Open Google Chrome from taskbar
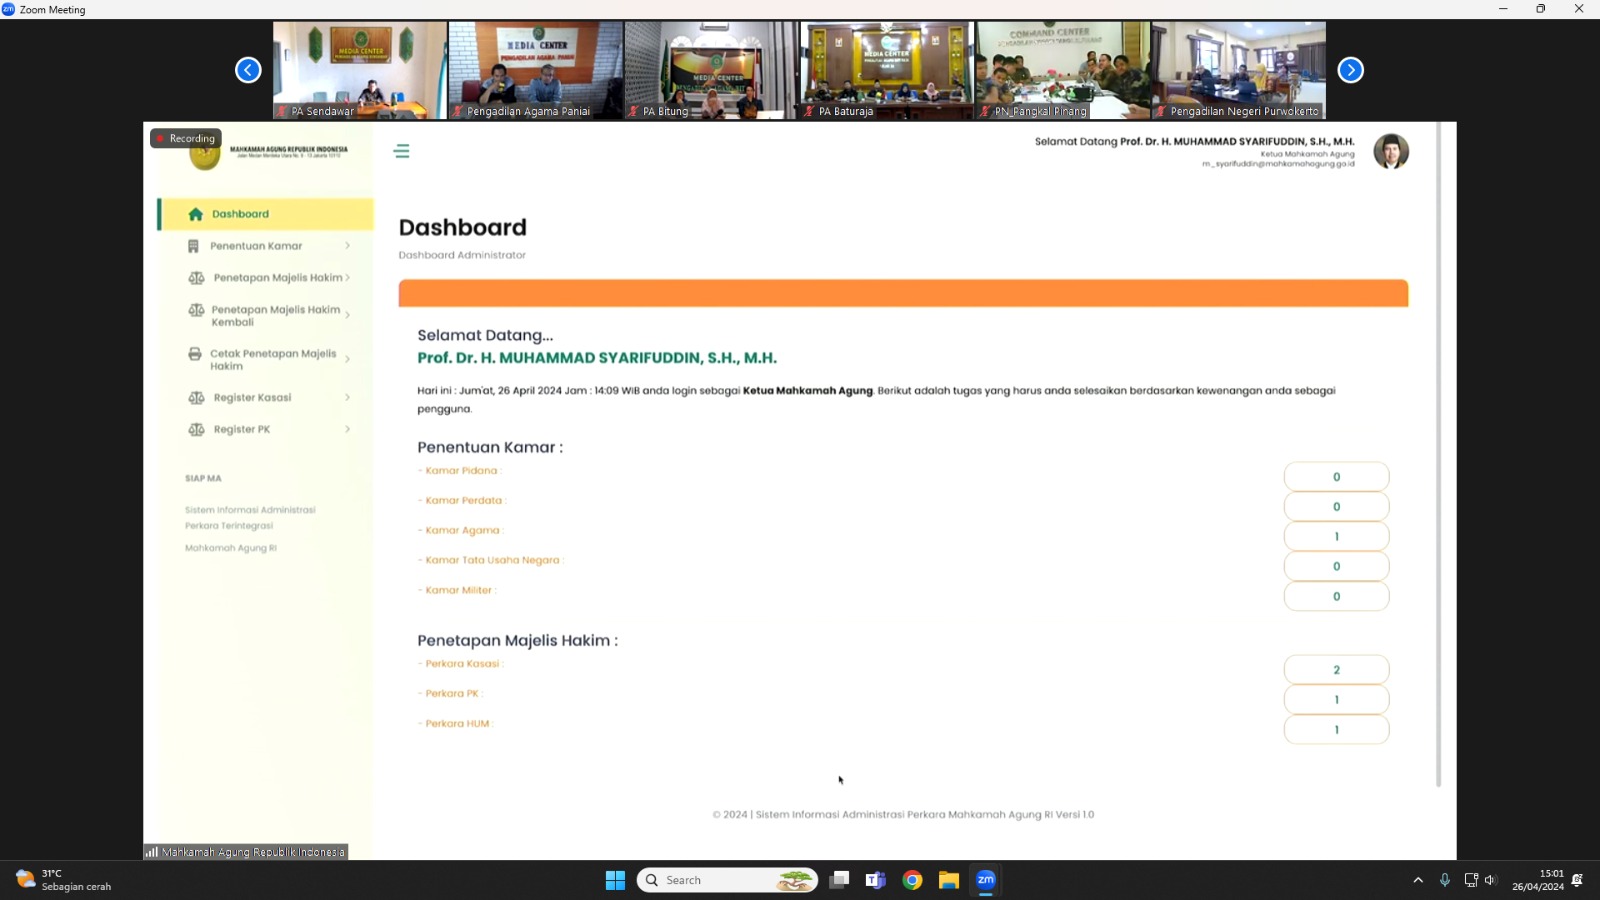This screenshot has height=900, width=1600. click(x=912, y=880)
